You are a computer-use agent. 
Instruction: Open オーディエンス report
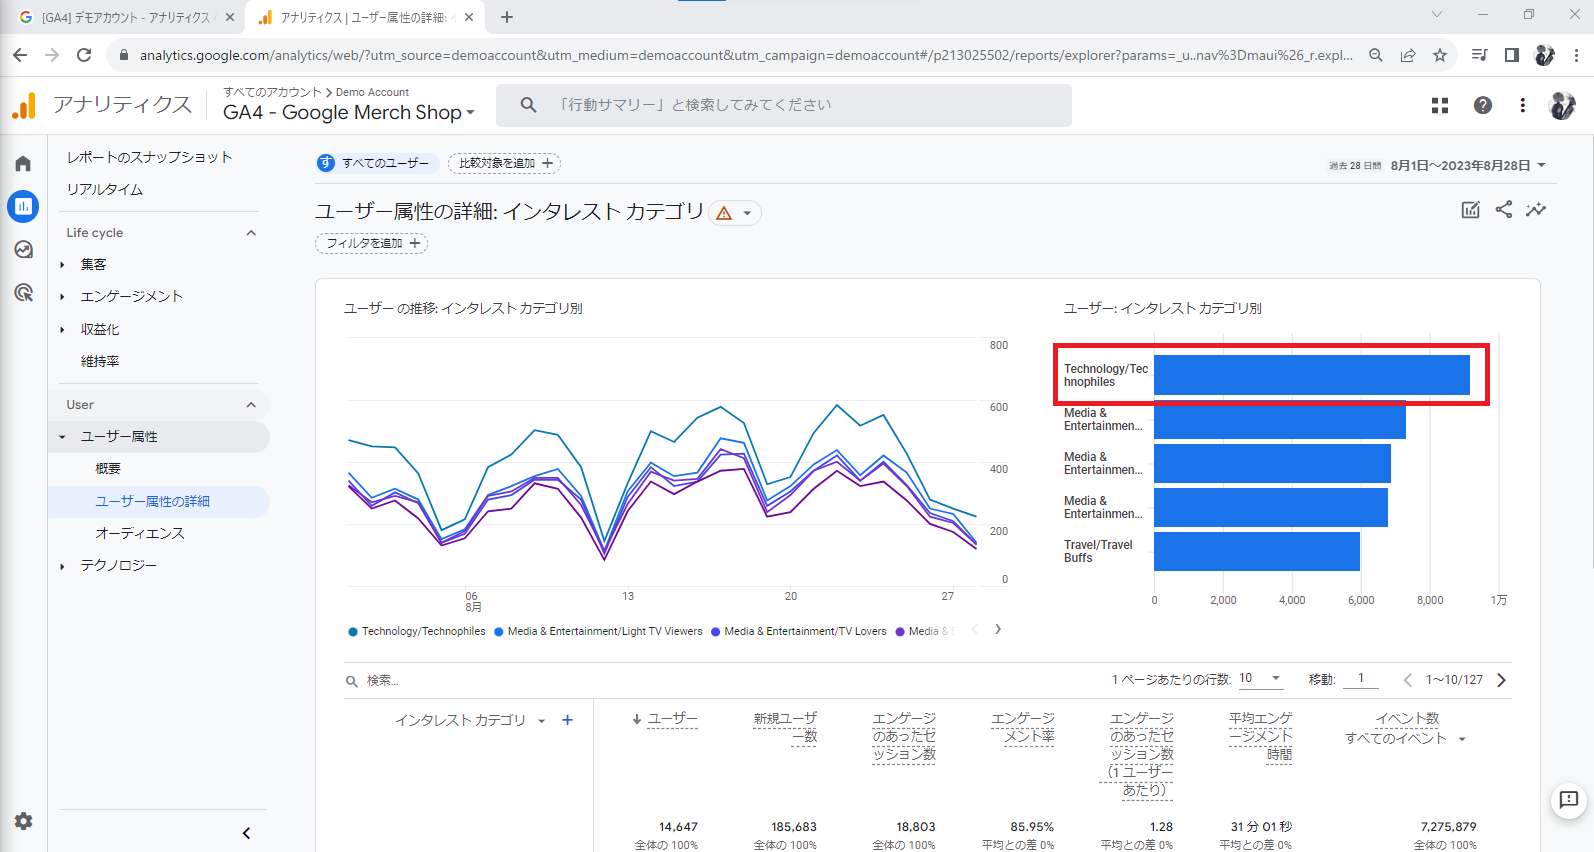(x=140, y=533)
